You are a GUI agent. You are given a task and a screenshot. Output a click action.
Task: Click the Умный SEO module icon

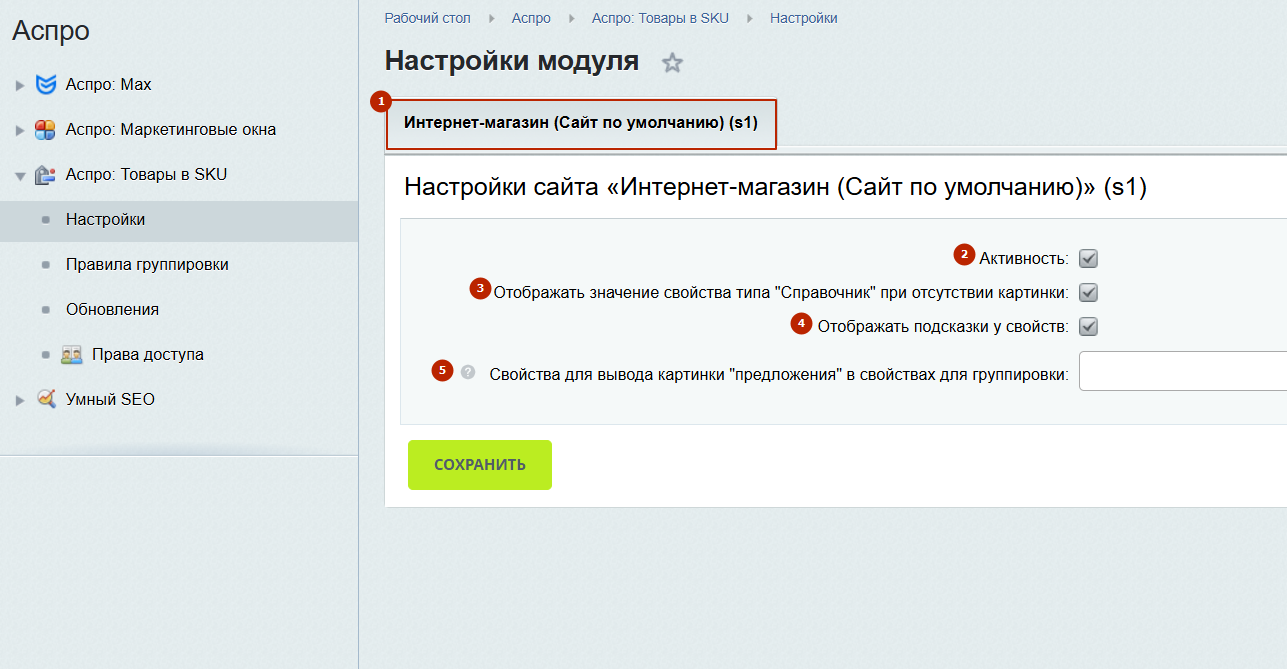[x=46, y=399]
